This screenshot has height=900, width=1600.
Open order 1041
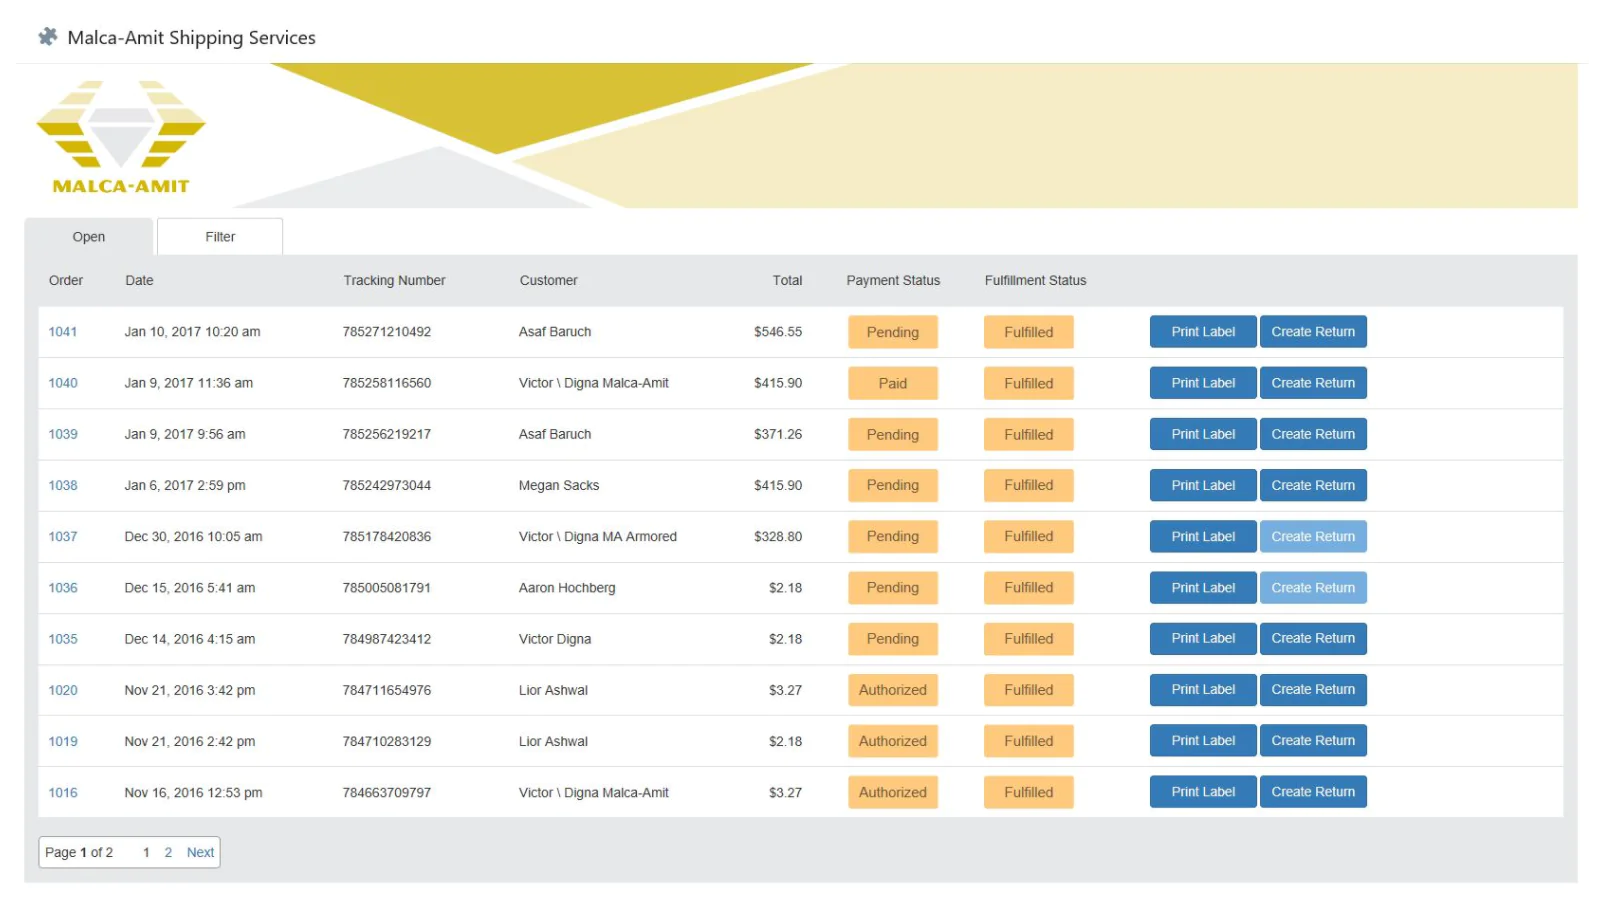(63, 331)
